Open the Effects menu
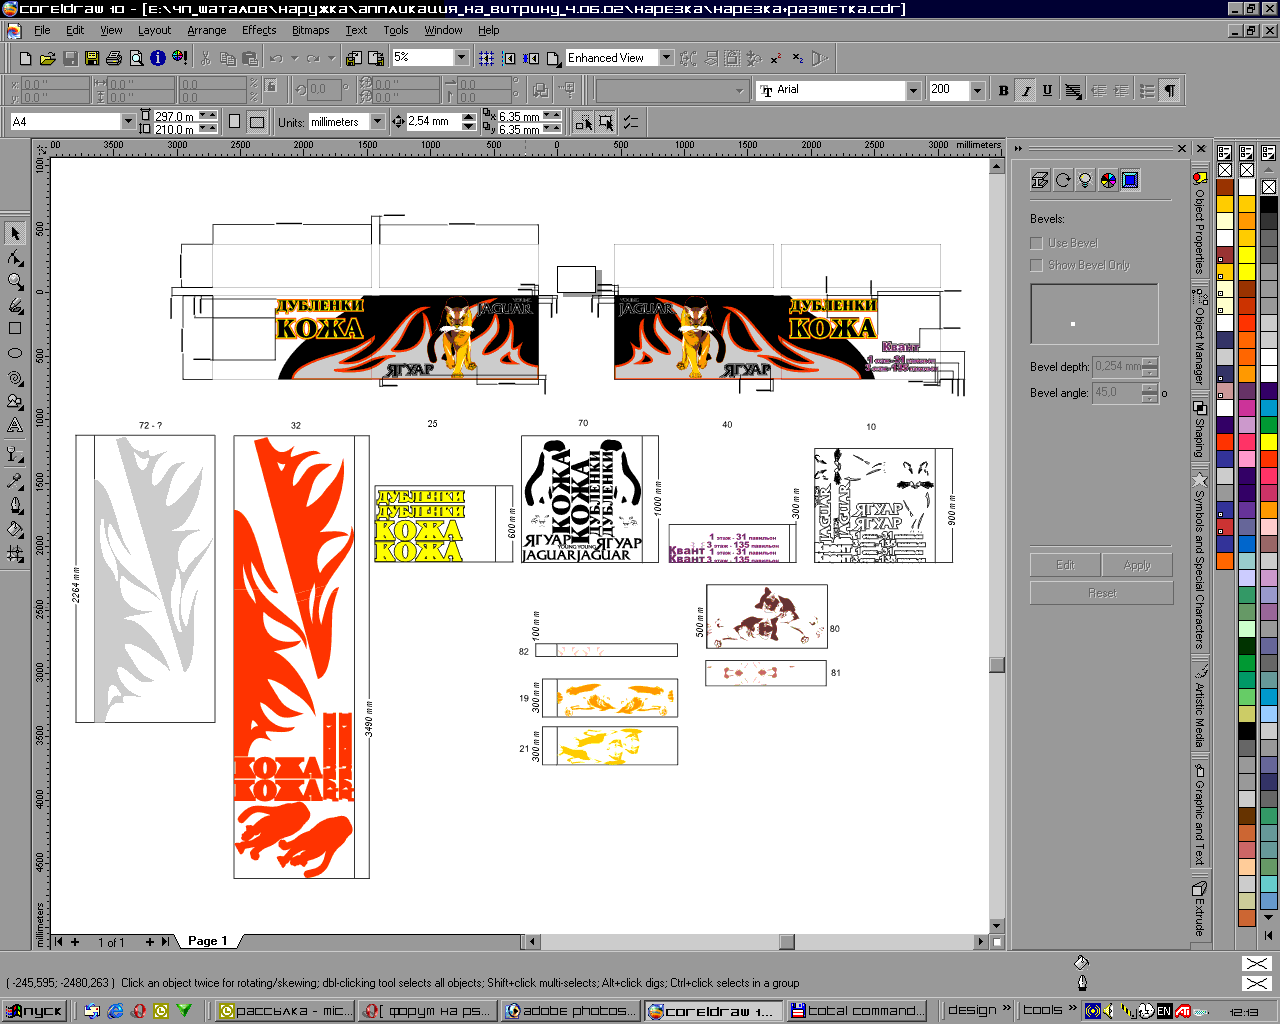The height and width of the screenshot is (1024, 1280). (x=259, y=30)
